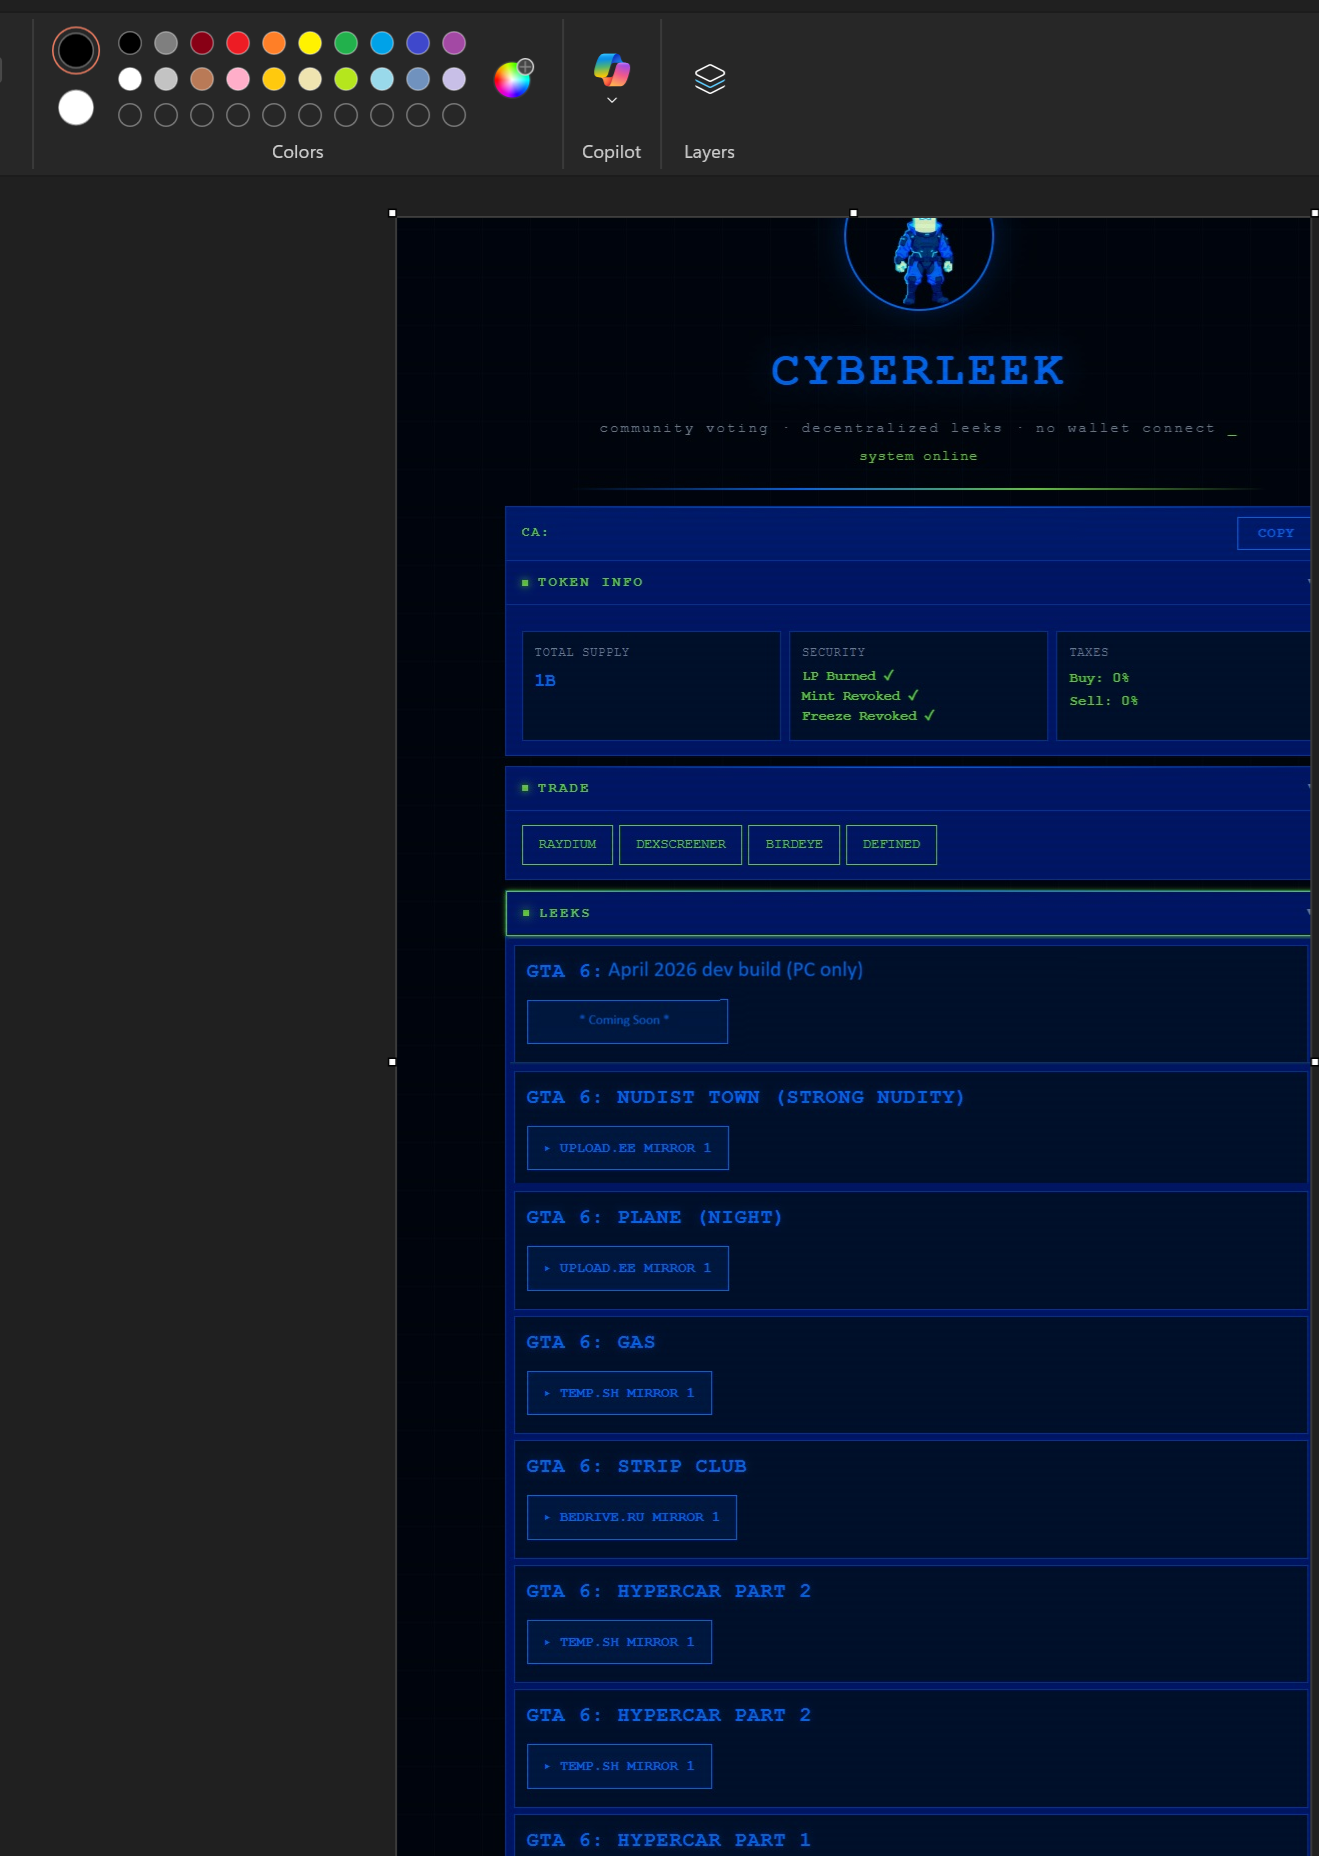
Task: Click the "LP Burned" line
Action: 848,676
